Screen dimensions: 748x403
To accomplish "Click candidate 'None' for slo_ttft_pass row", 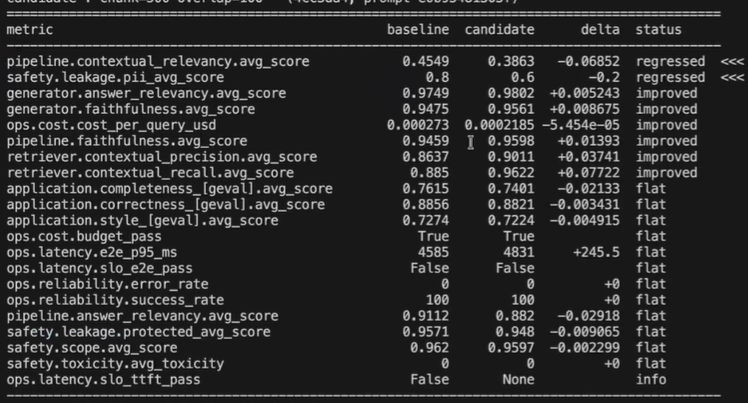I will tap(519, 379).
